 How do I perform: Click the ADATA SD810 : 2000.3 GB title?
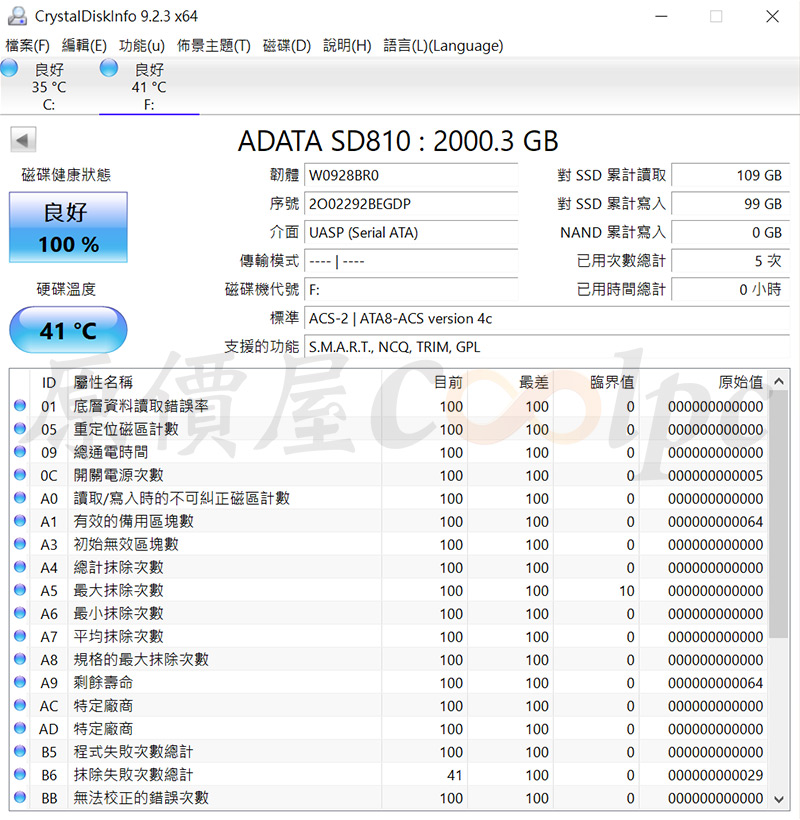click(398, 141)
